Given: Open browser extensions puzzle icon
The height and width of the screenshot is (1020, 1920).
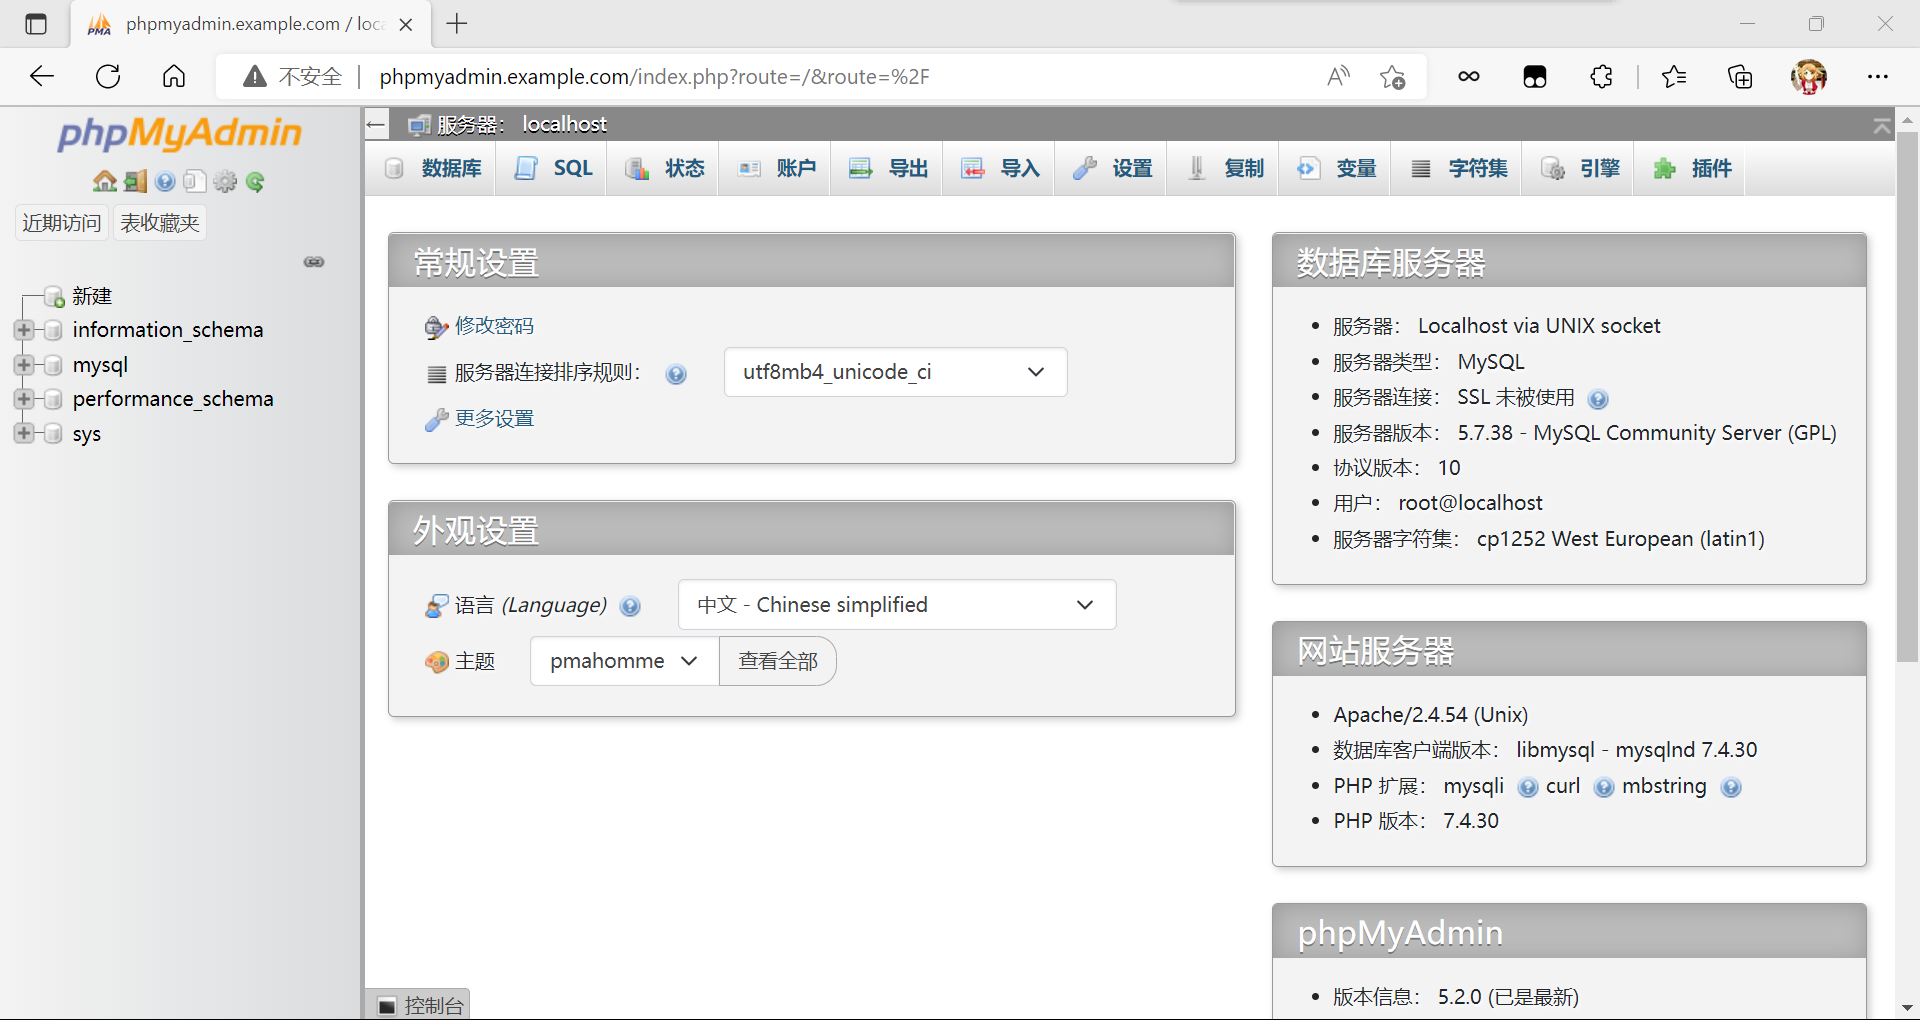Looking at the screenshot, I should pos(1601,76).
